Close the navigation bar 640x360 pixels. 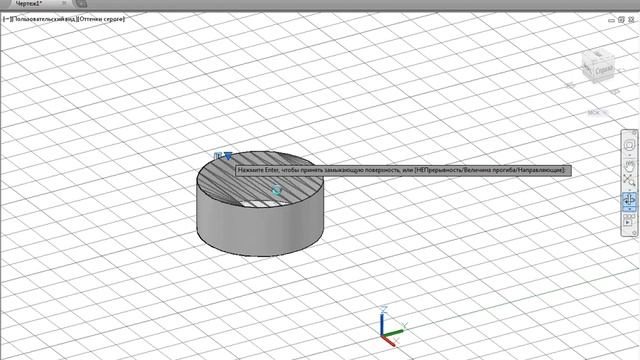tap(634, 133)
